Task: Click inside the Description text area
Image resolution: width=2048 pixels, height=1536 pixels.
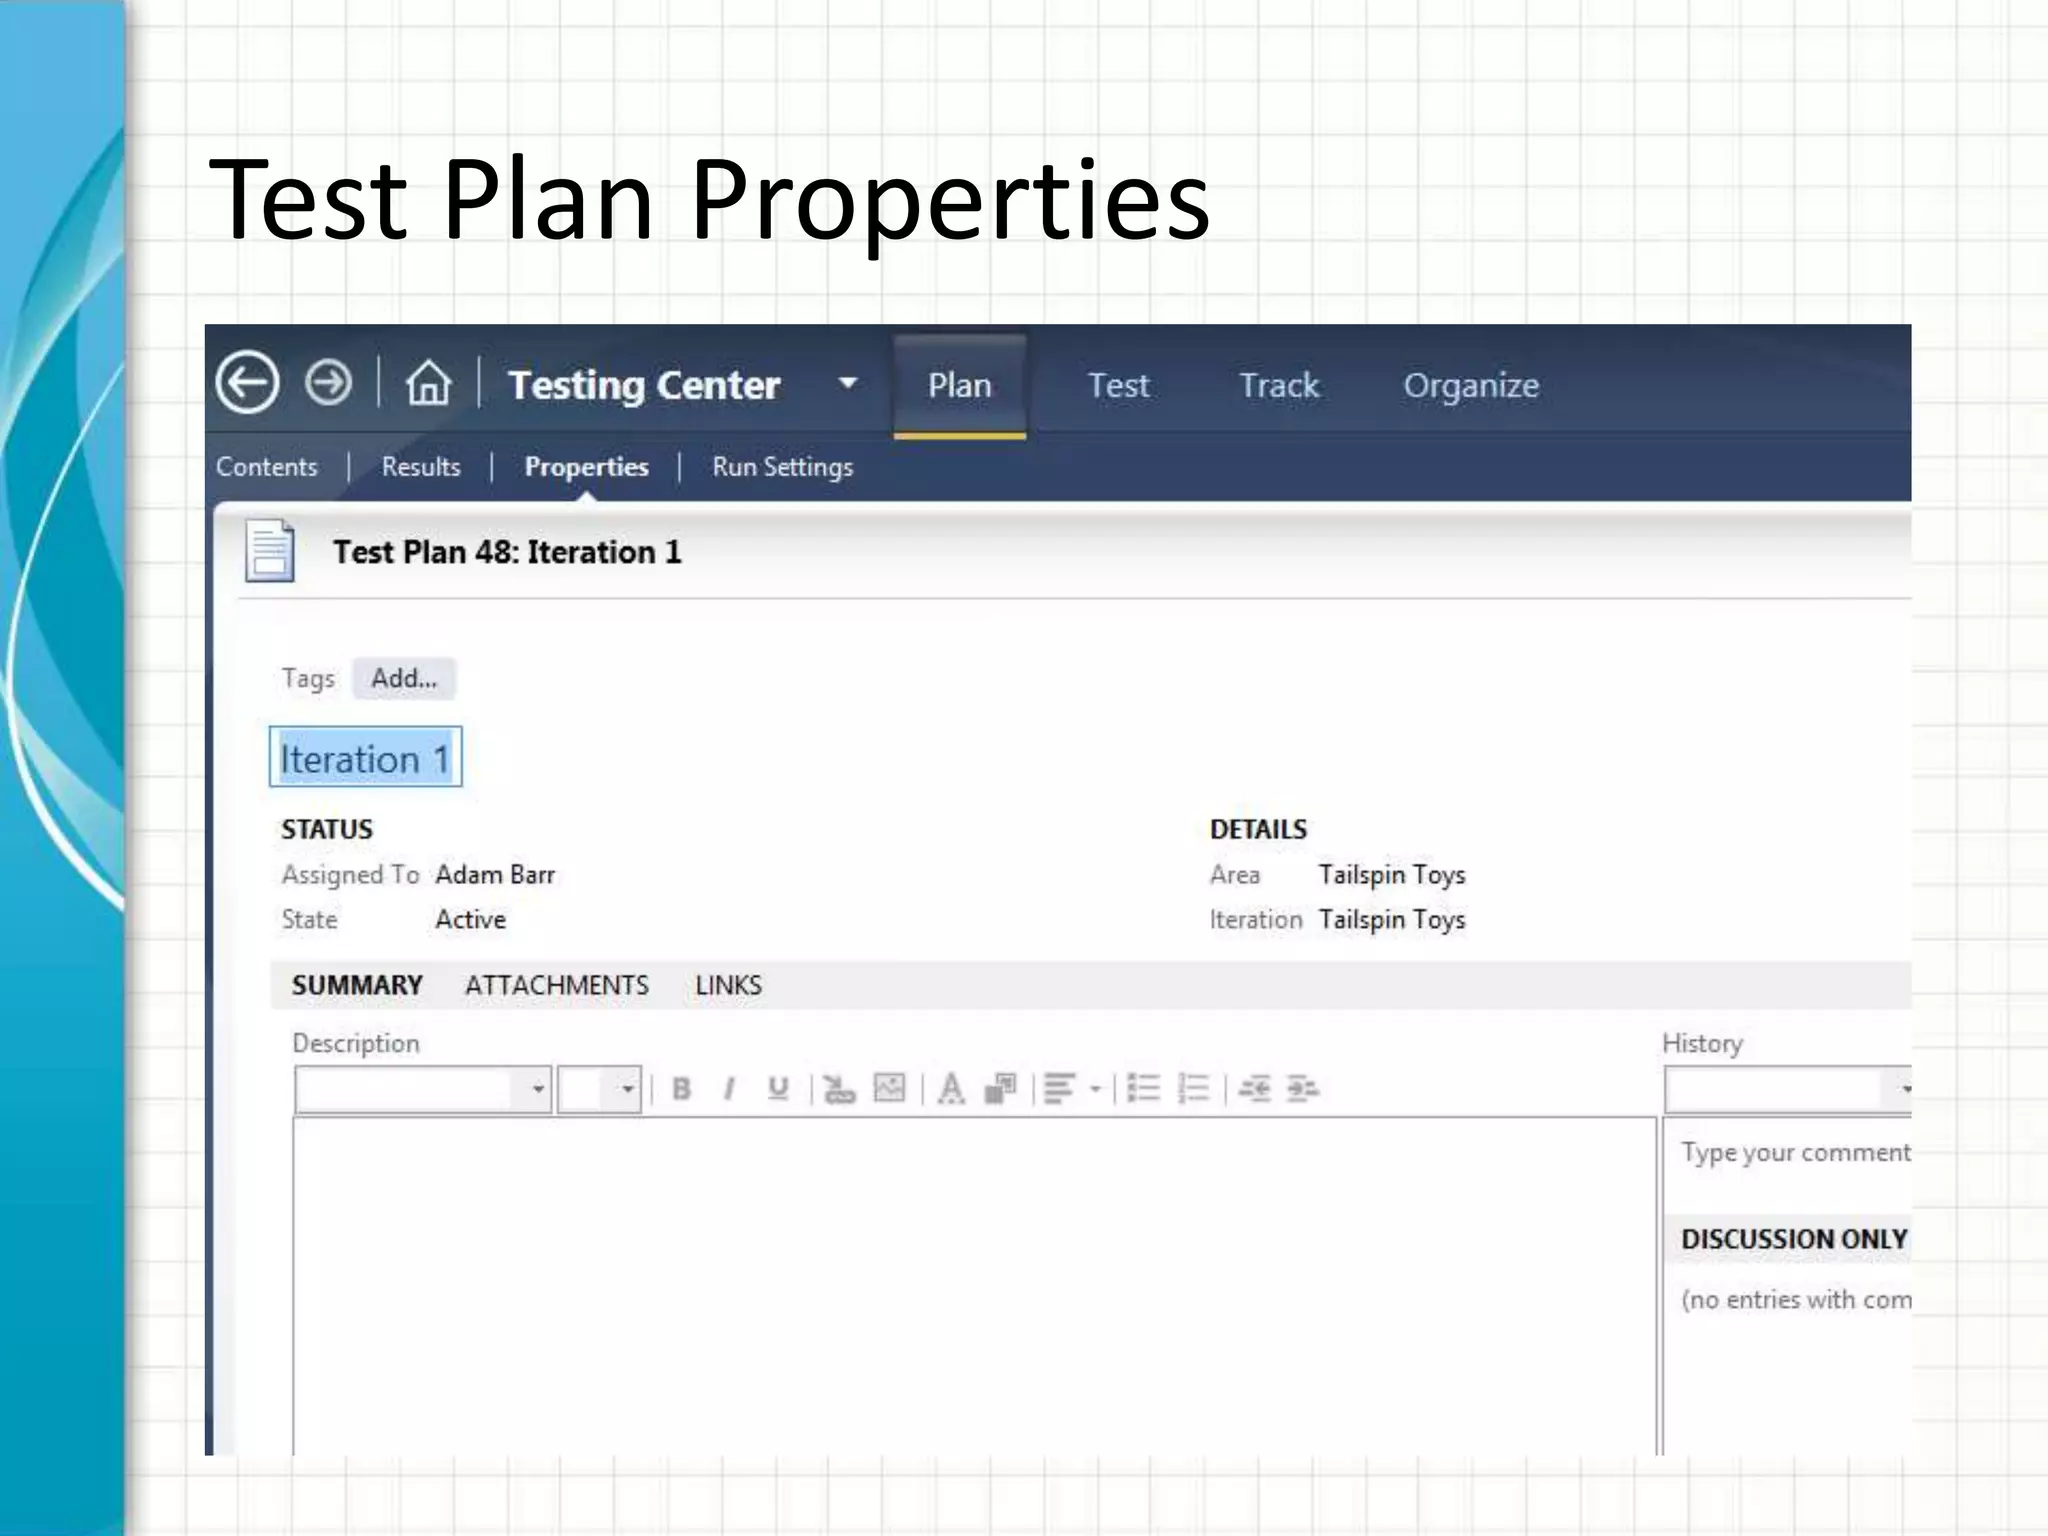Action: (975, 1286)
